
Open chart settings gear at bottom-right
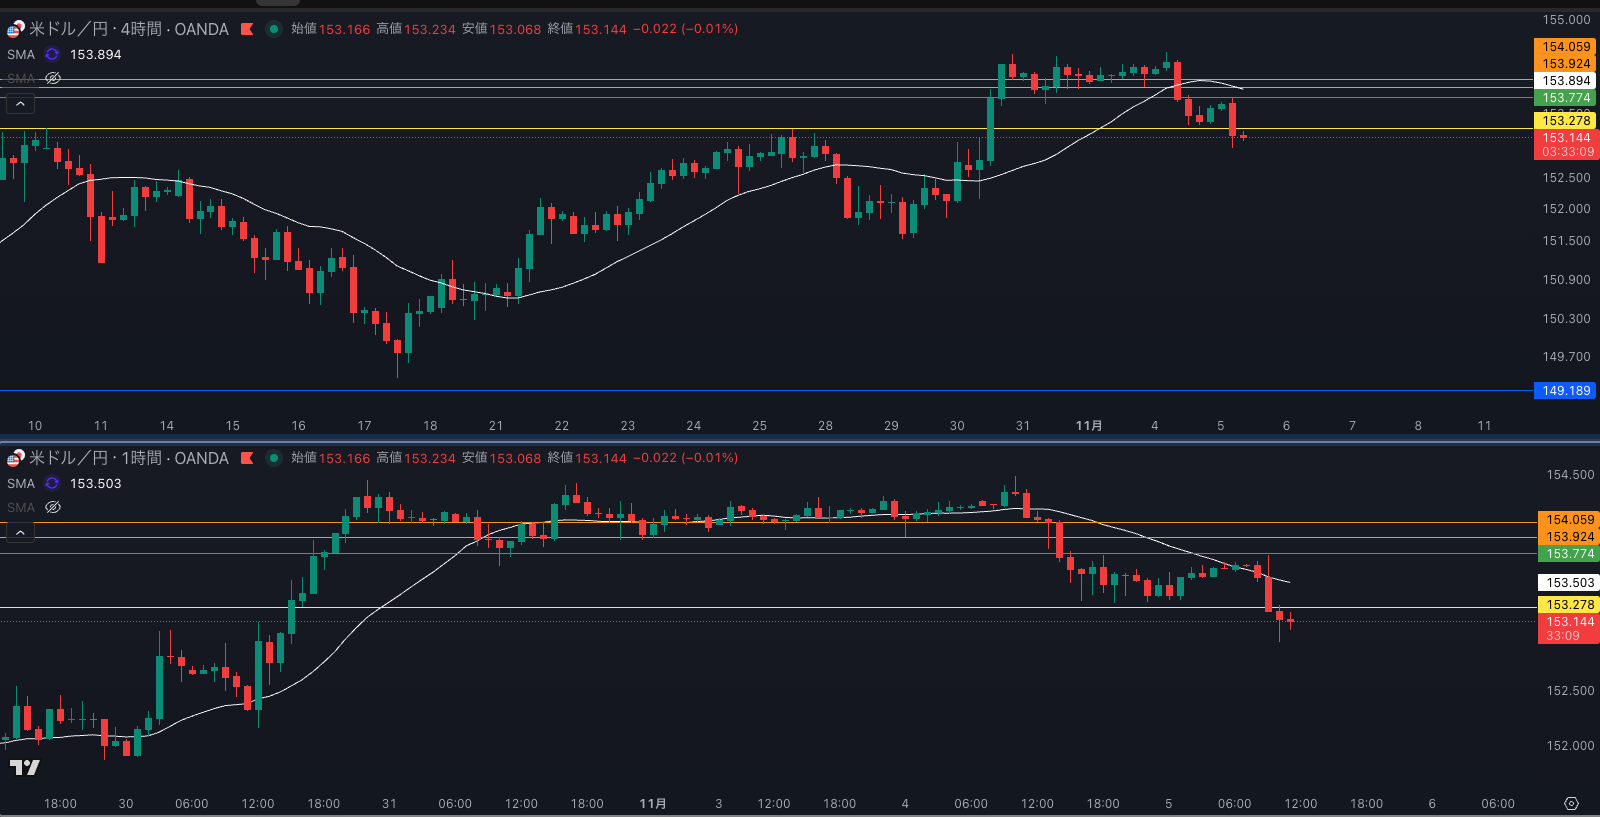tap(1571, 804)
